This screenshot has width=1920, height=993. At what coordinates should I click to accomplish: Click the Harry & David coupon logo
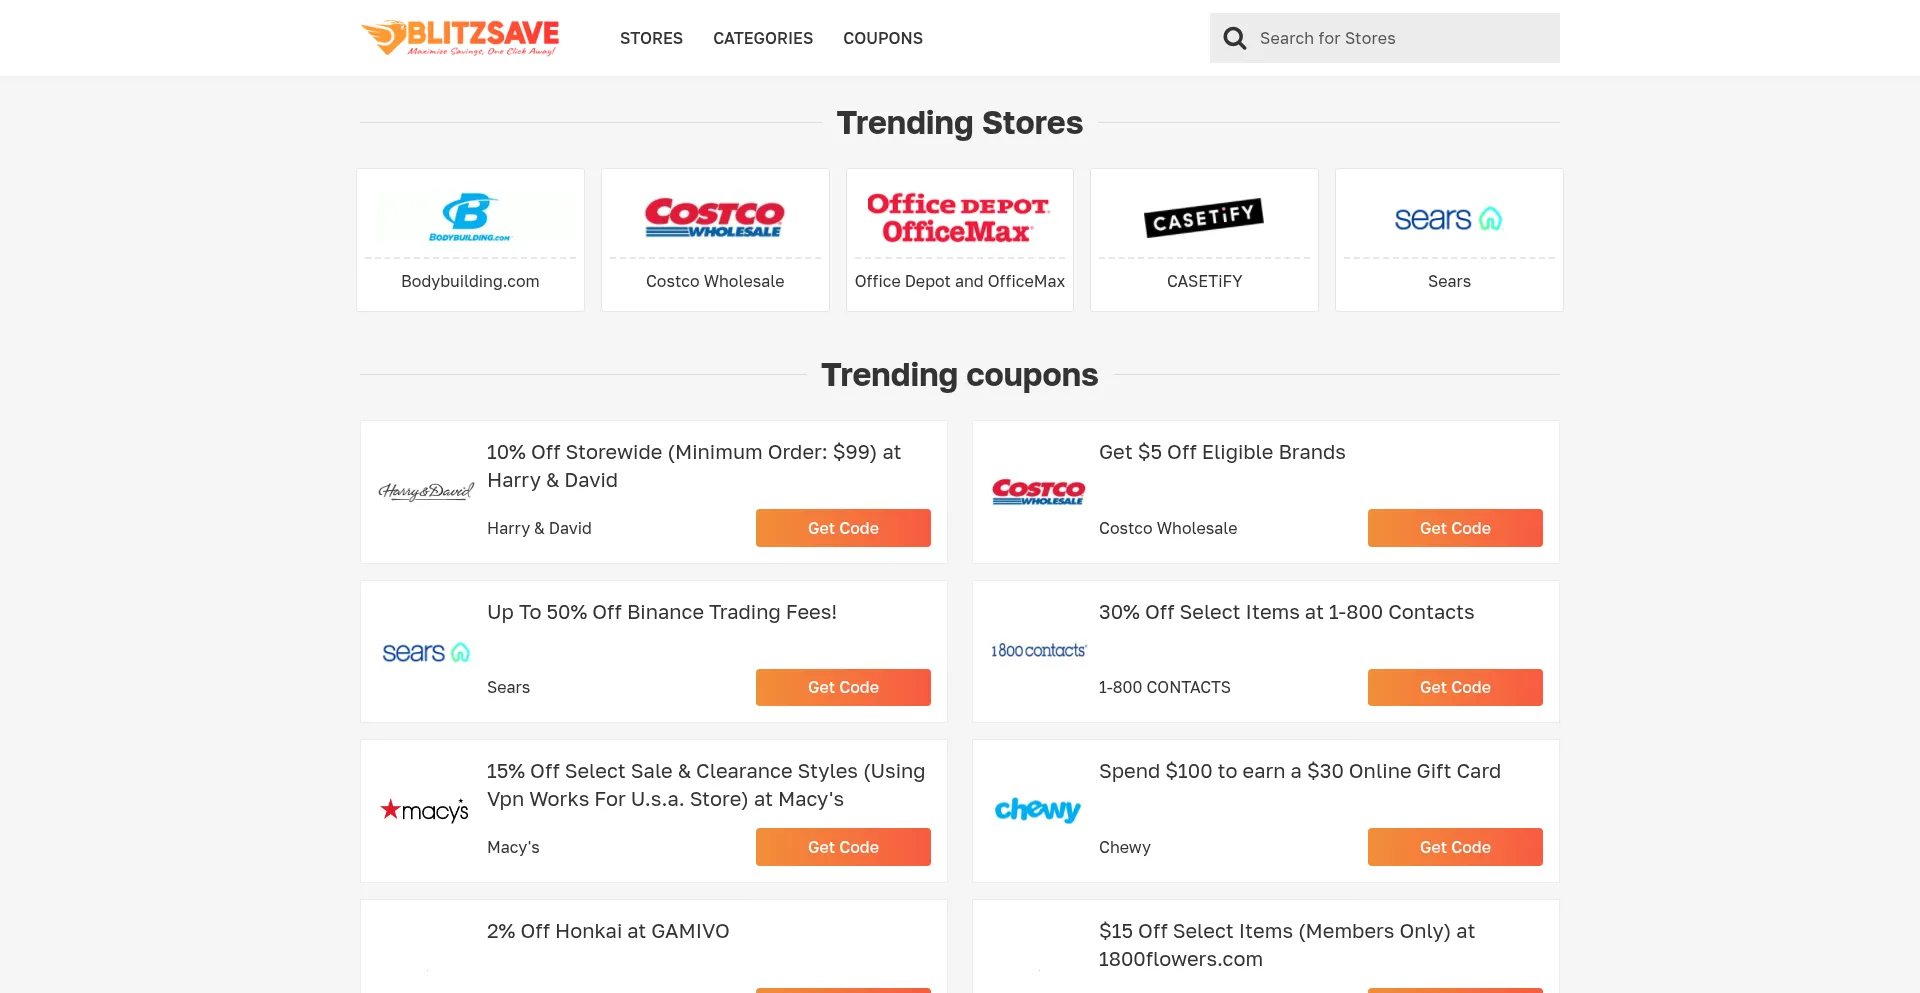pos(426,491)
